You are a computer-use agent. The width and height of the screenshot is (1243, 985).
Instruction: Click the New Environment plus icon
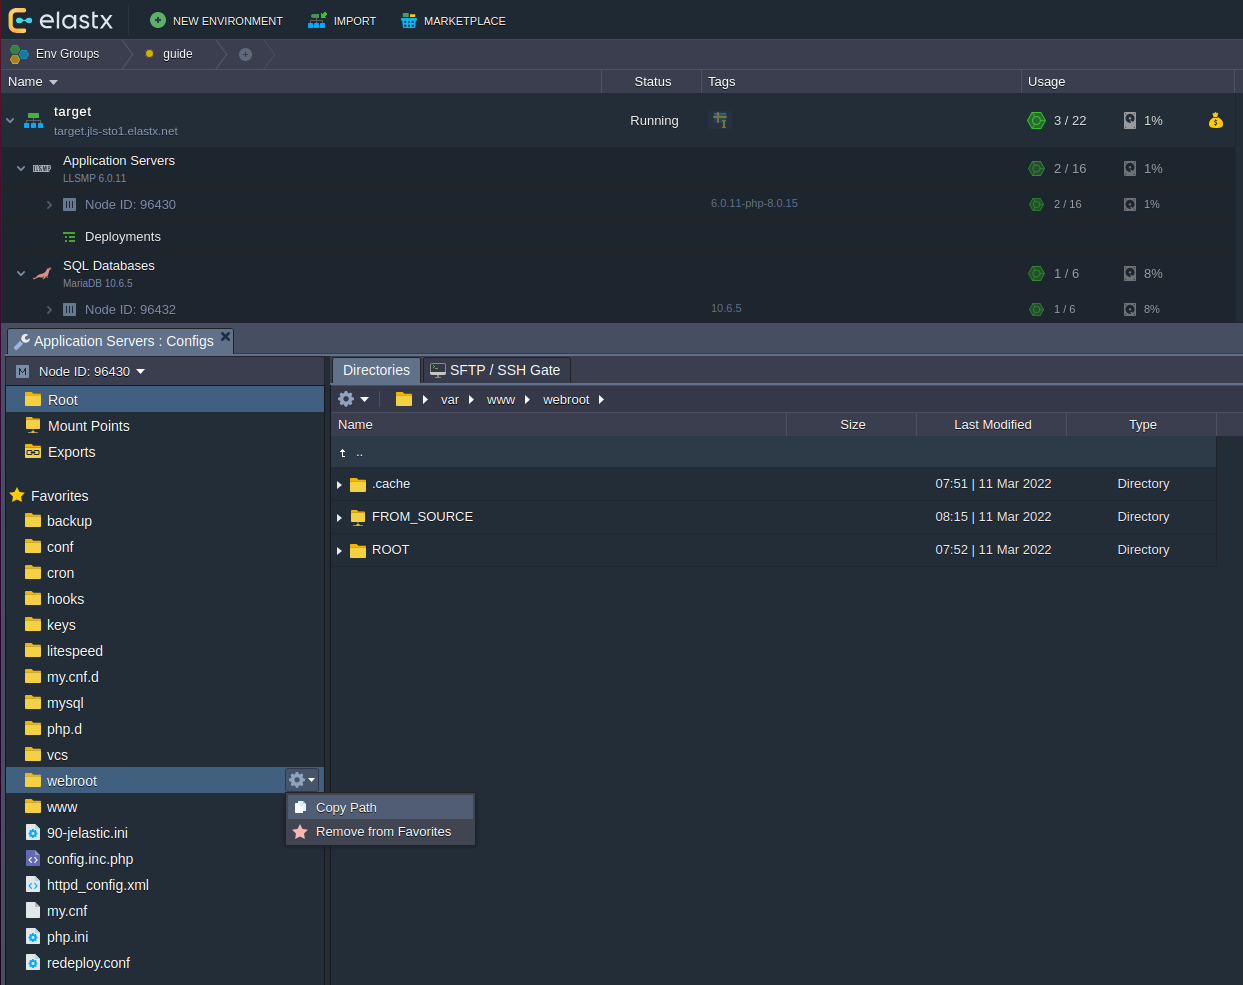(157, 20)
